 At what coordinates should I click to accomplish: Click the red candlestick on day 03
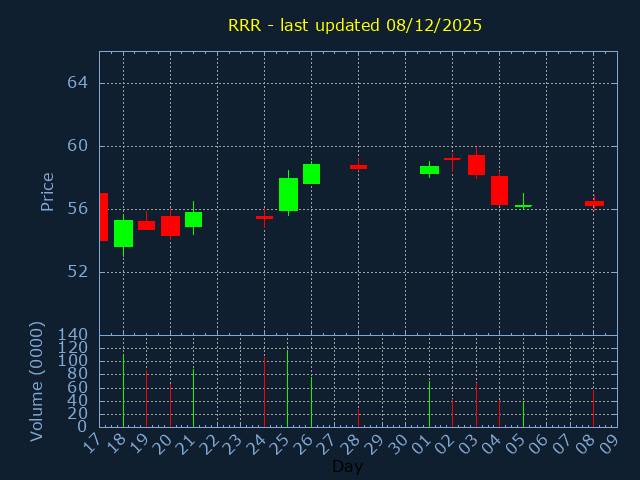click(x=476, y=165)
